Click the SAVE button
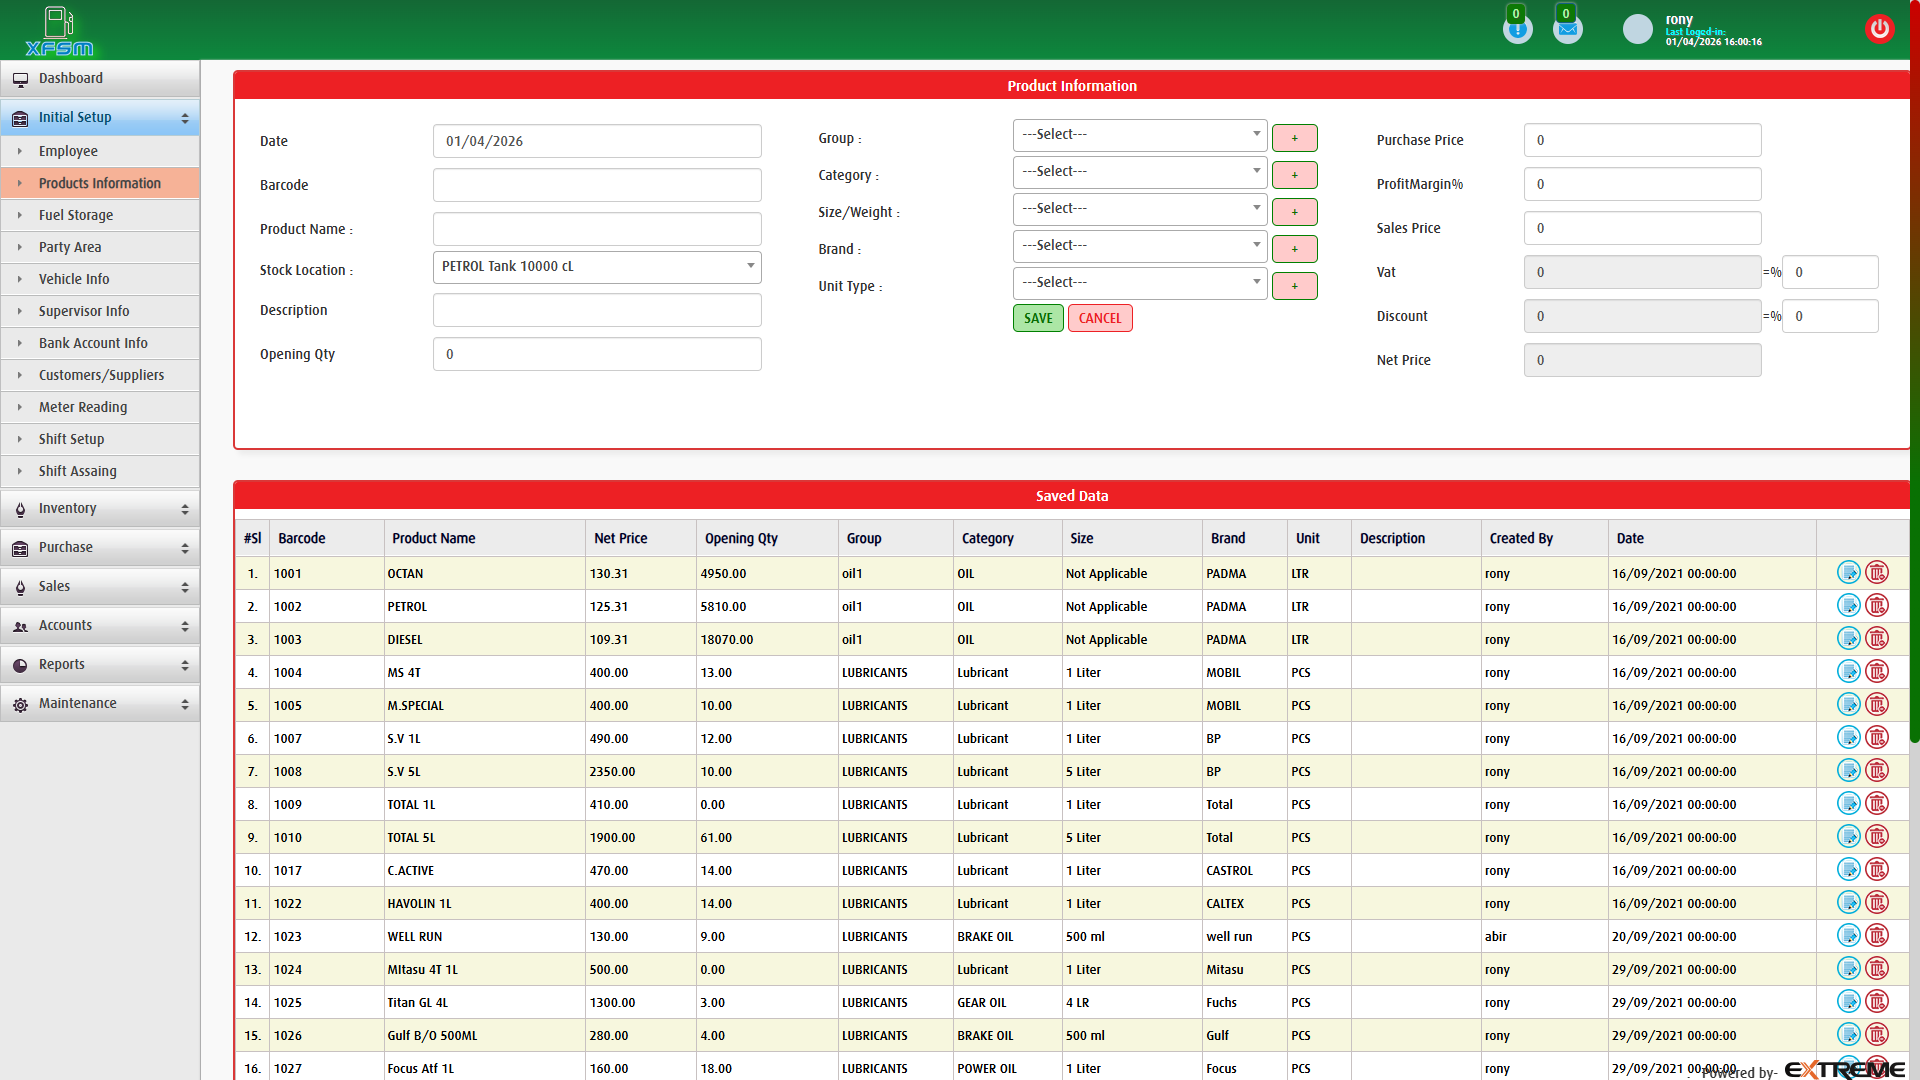 1037,318
